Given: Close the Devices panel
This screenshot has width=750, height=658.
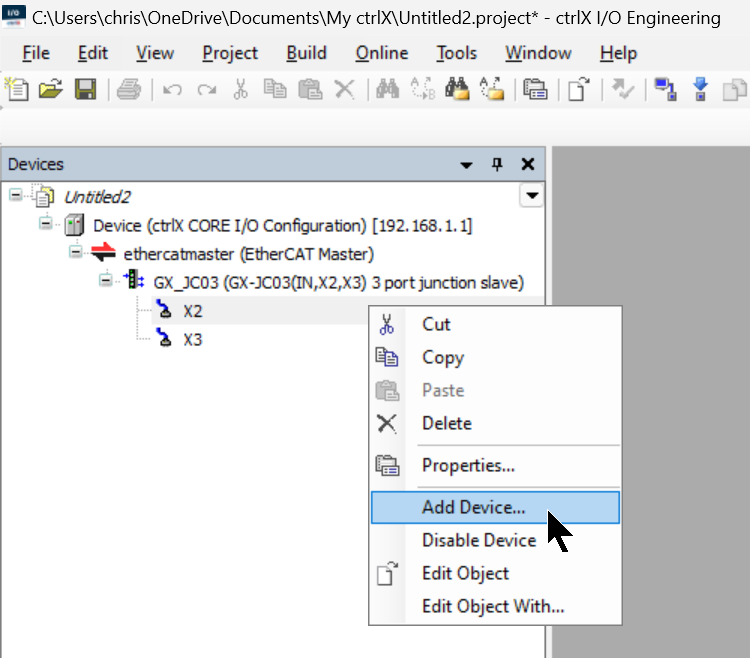Looking at the screenshot, I should 528,164.
